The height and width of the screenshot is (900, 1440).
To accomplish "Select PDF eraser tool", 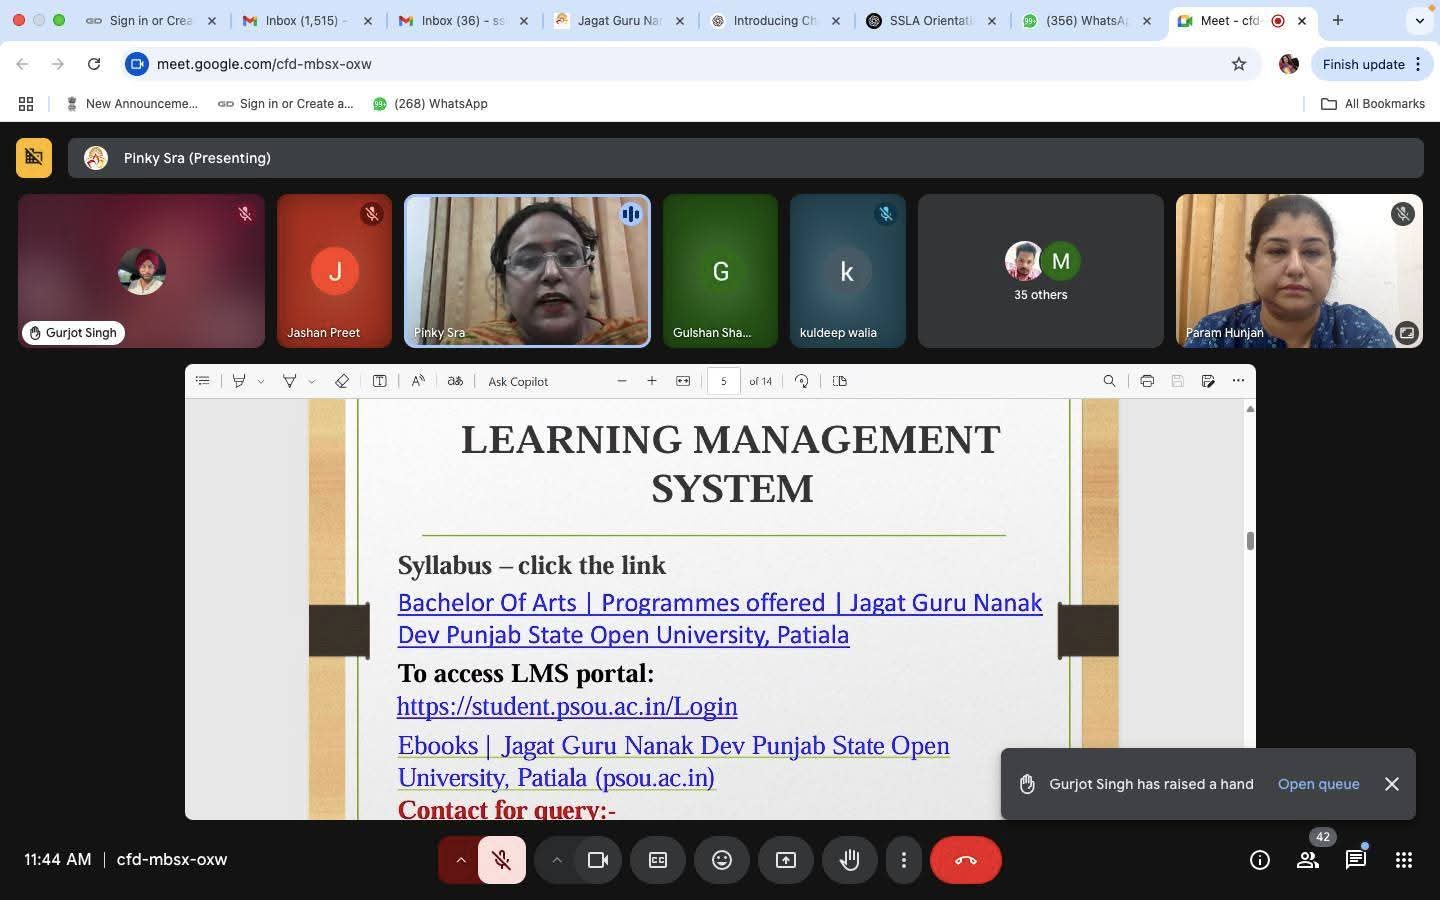I will 342,381.
